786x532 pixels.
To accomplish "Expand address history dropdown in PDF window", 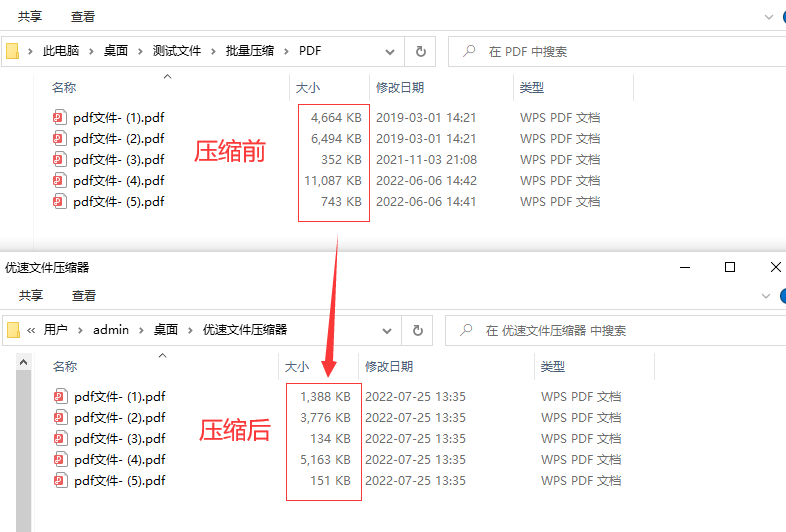I will pyautogui.click(x=389, y=52).
